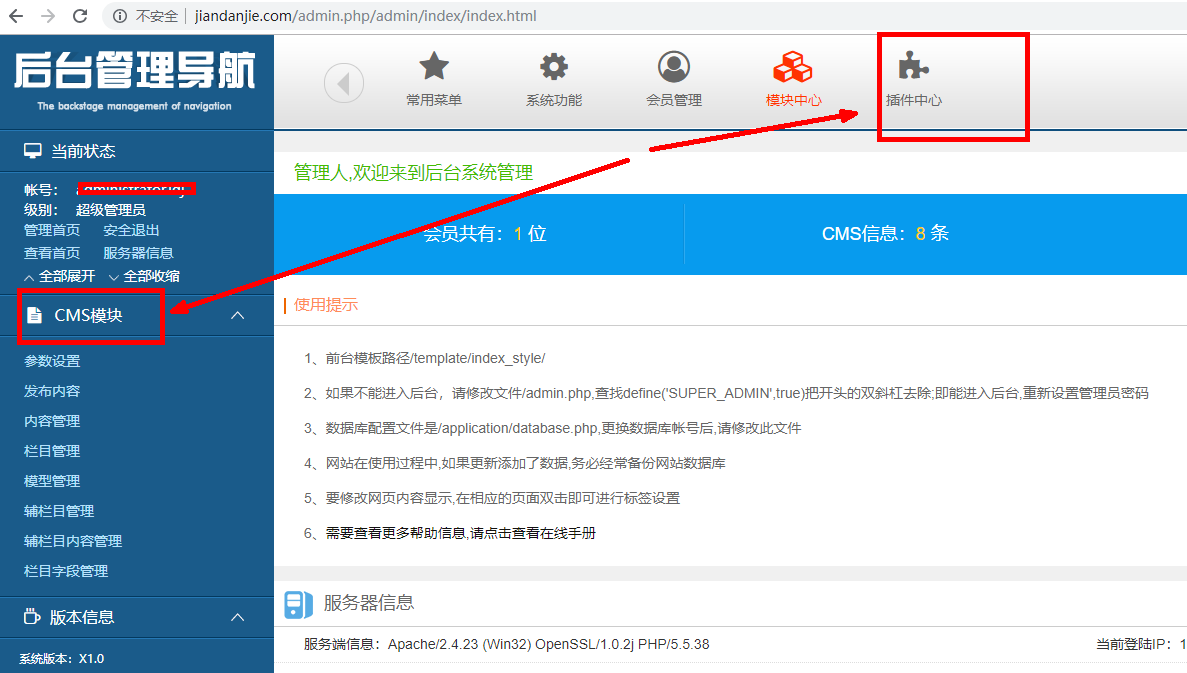Select the 会员管理 user icon
Image resolution: width=1187 pixels, height=673 pixels.
point(673,67)
